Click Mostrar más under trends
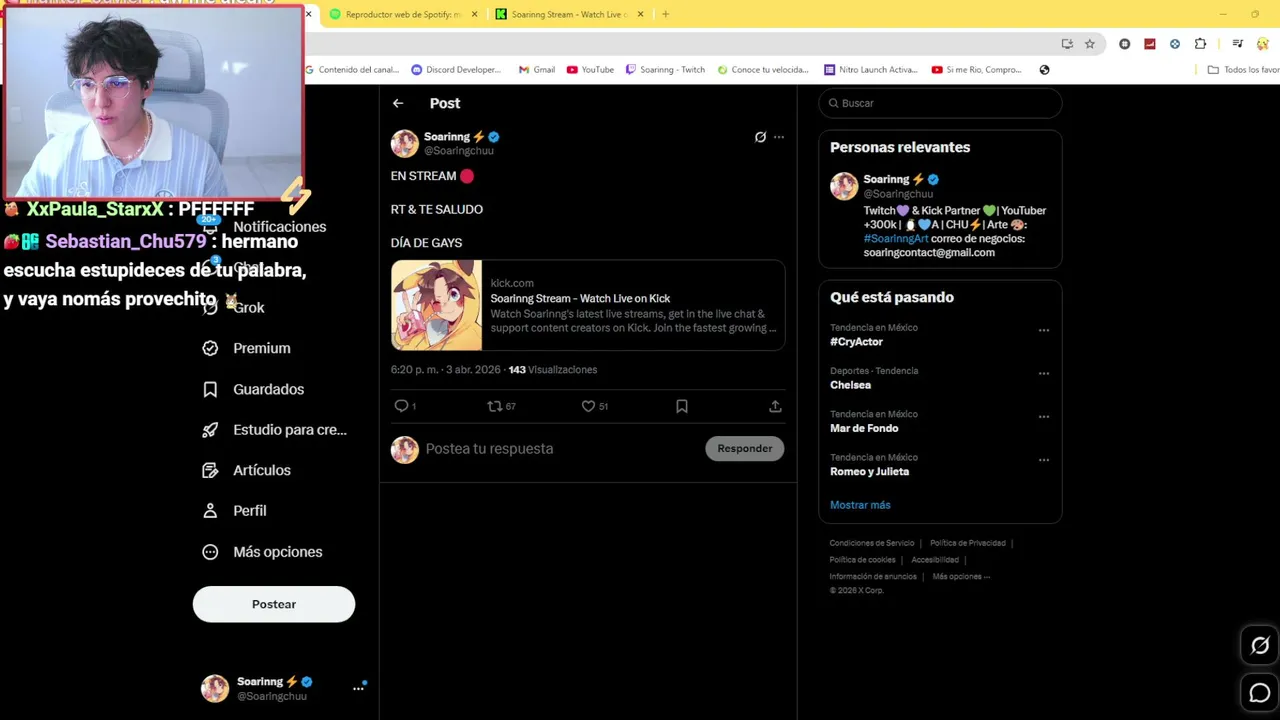This screenshot has width=1280, height=720. [x=860, y=505]
